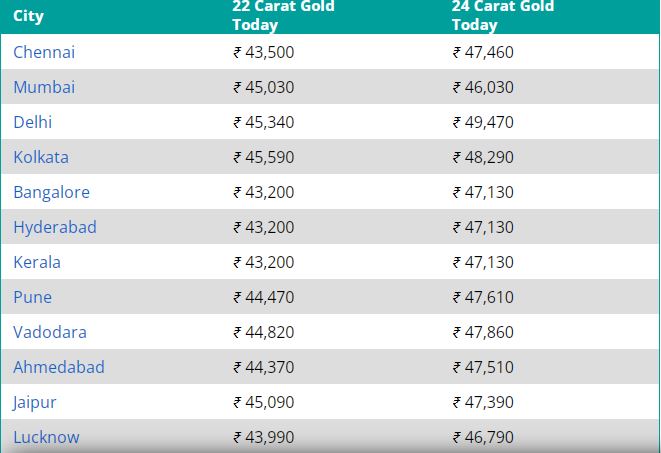Open the Mumbai city link
Image resolution: width=661 pixels, height=453 pixels.
(x=44, y=87)
